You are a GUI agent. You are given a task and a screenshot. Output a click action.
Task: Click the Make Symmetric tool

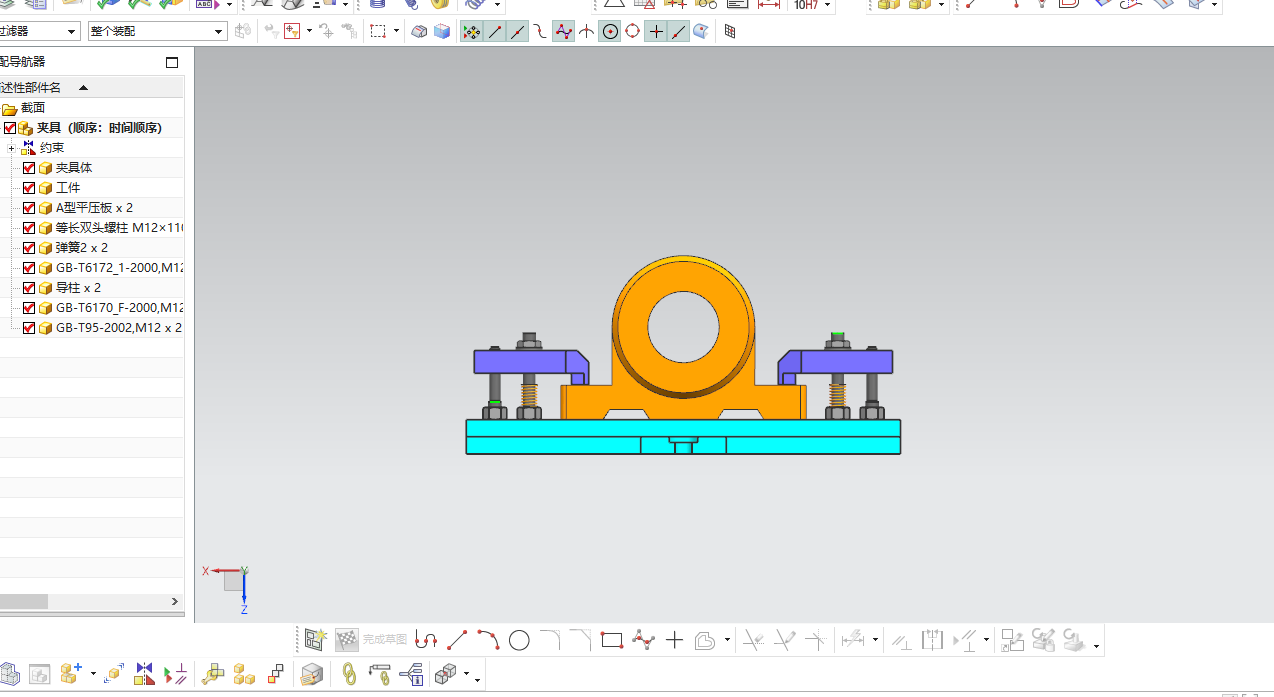932,640
